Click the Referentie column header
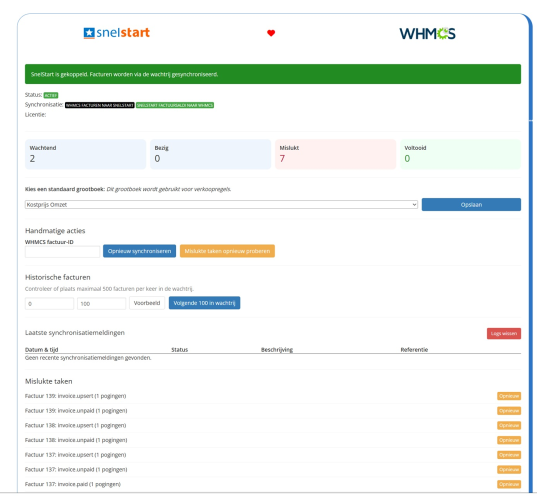537x502 pixels. coord(414,350)
